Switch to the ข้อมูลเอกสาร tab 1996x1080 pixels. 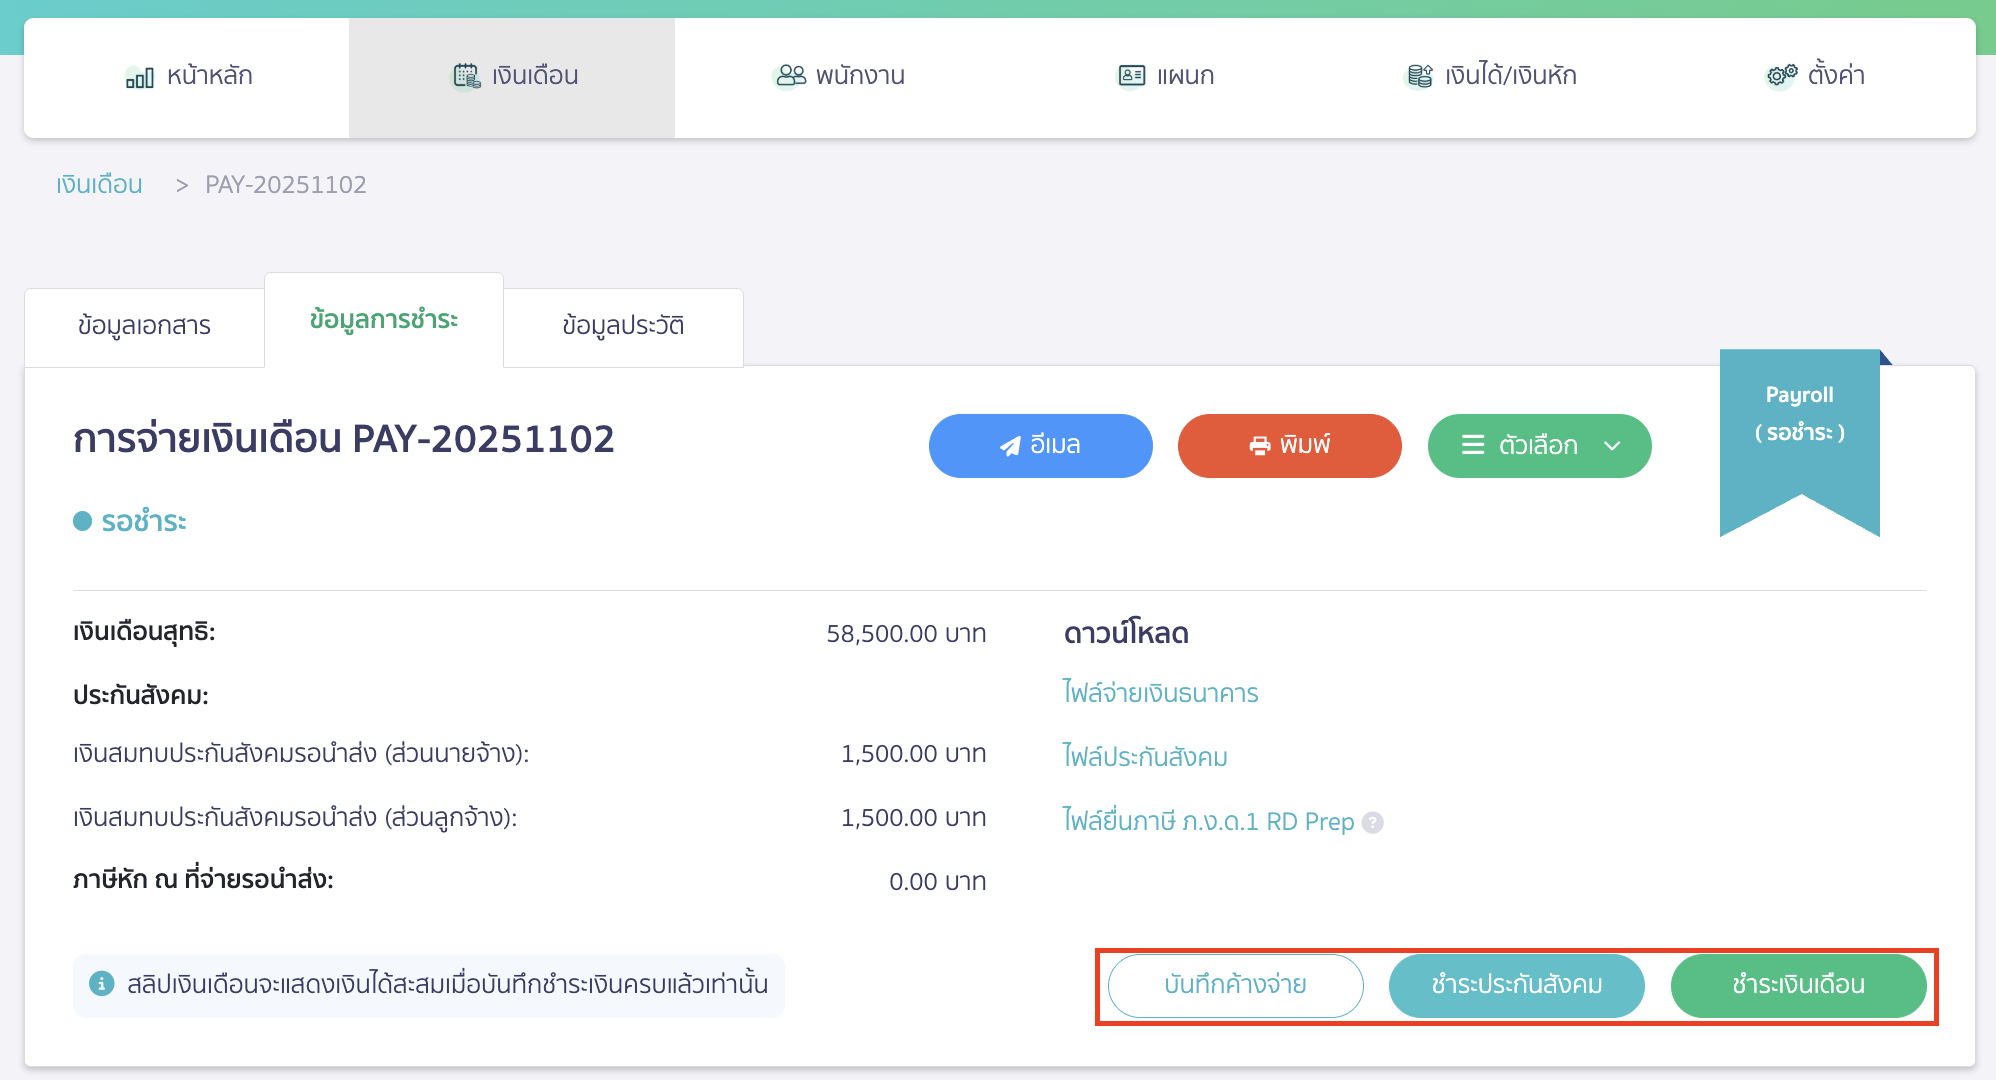click(x=144, y=324)
